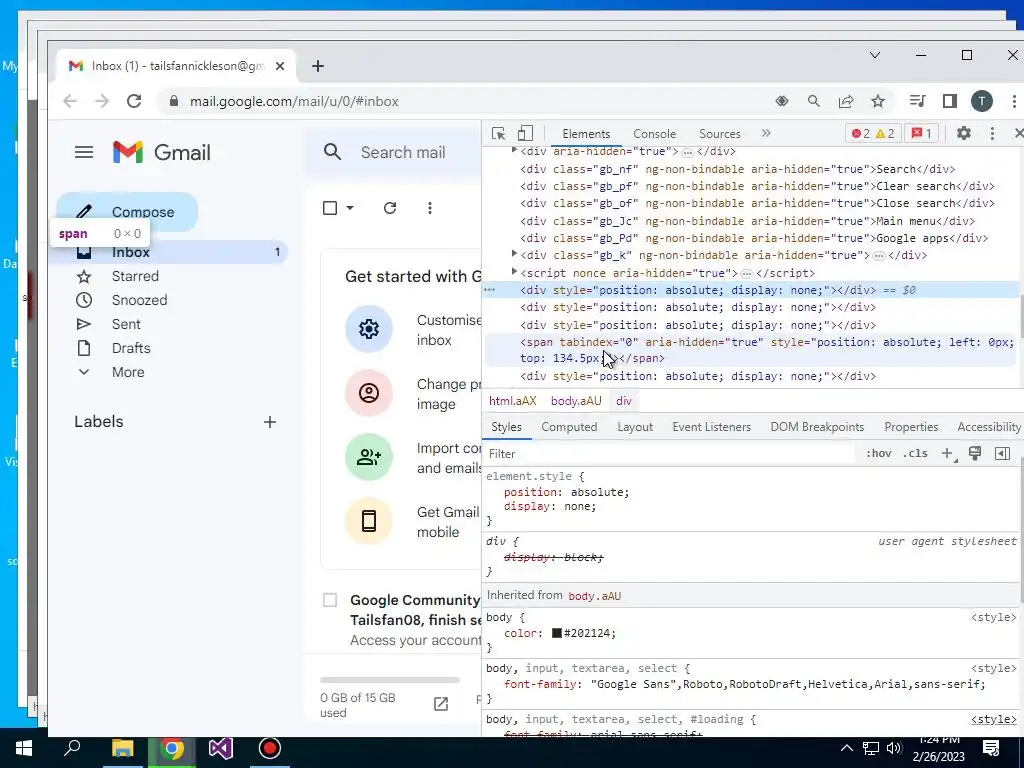Image resolution: width=1024 pixels, height=768 pixels.
Task: Open the Gmail main menu hamburger icon
Action: coord(84,152)
